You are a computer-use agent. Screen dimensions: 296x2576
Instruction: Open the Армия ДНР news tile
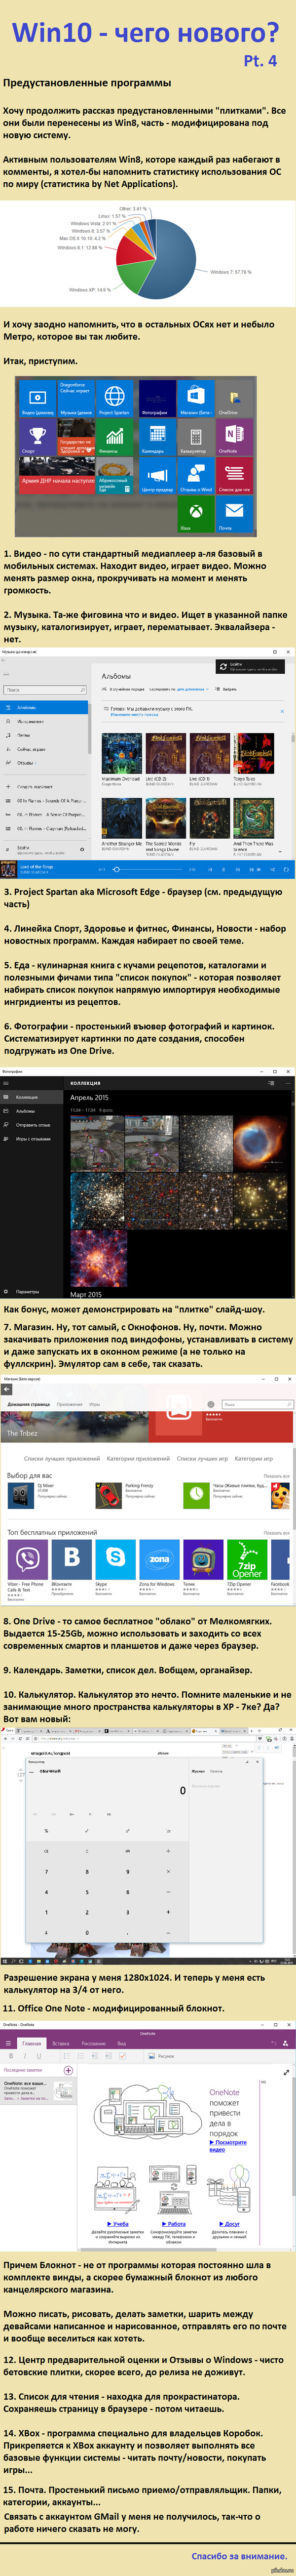[56, 476]
